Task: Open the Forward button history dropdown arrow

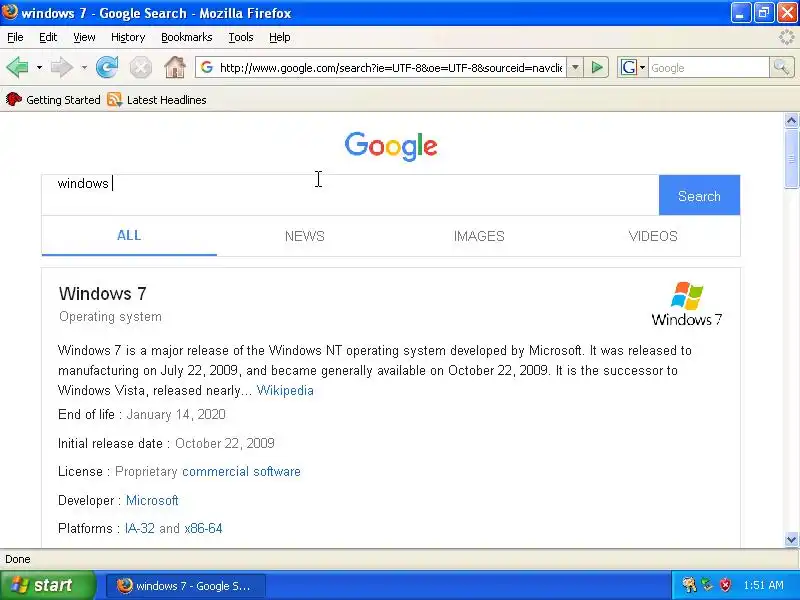Action: [84, 67]
